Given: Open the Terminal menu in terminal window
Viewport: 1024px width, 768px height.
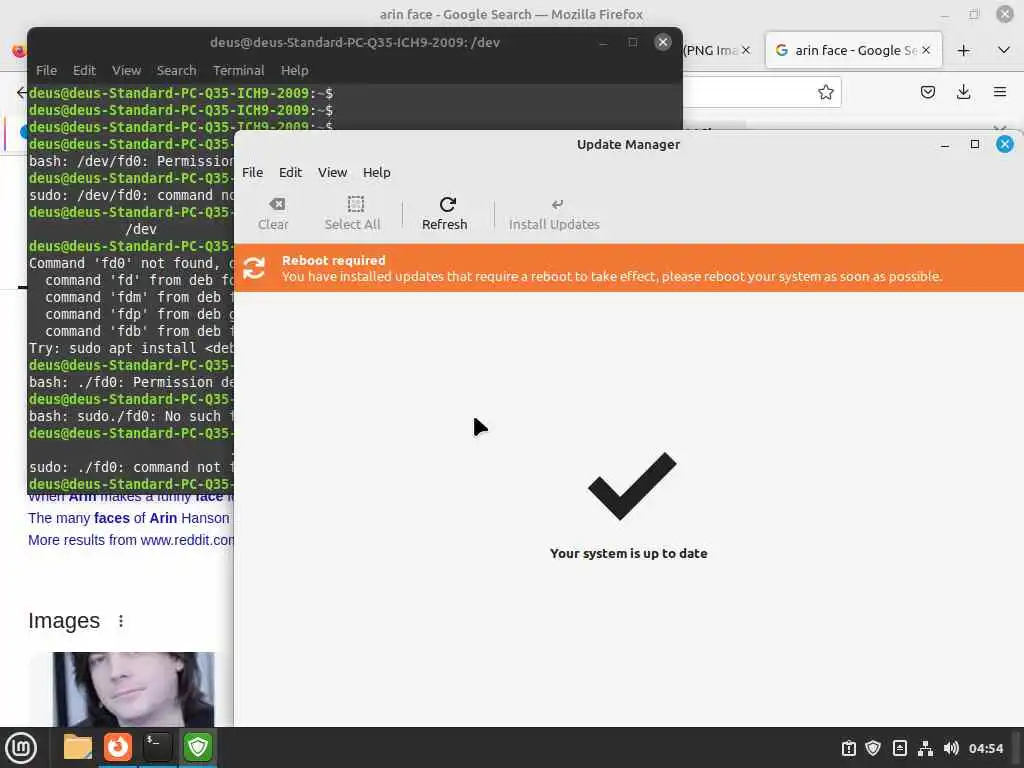Looking at the screenshot, I should pos(238,71).
